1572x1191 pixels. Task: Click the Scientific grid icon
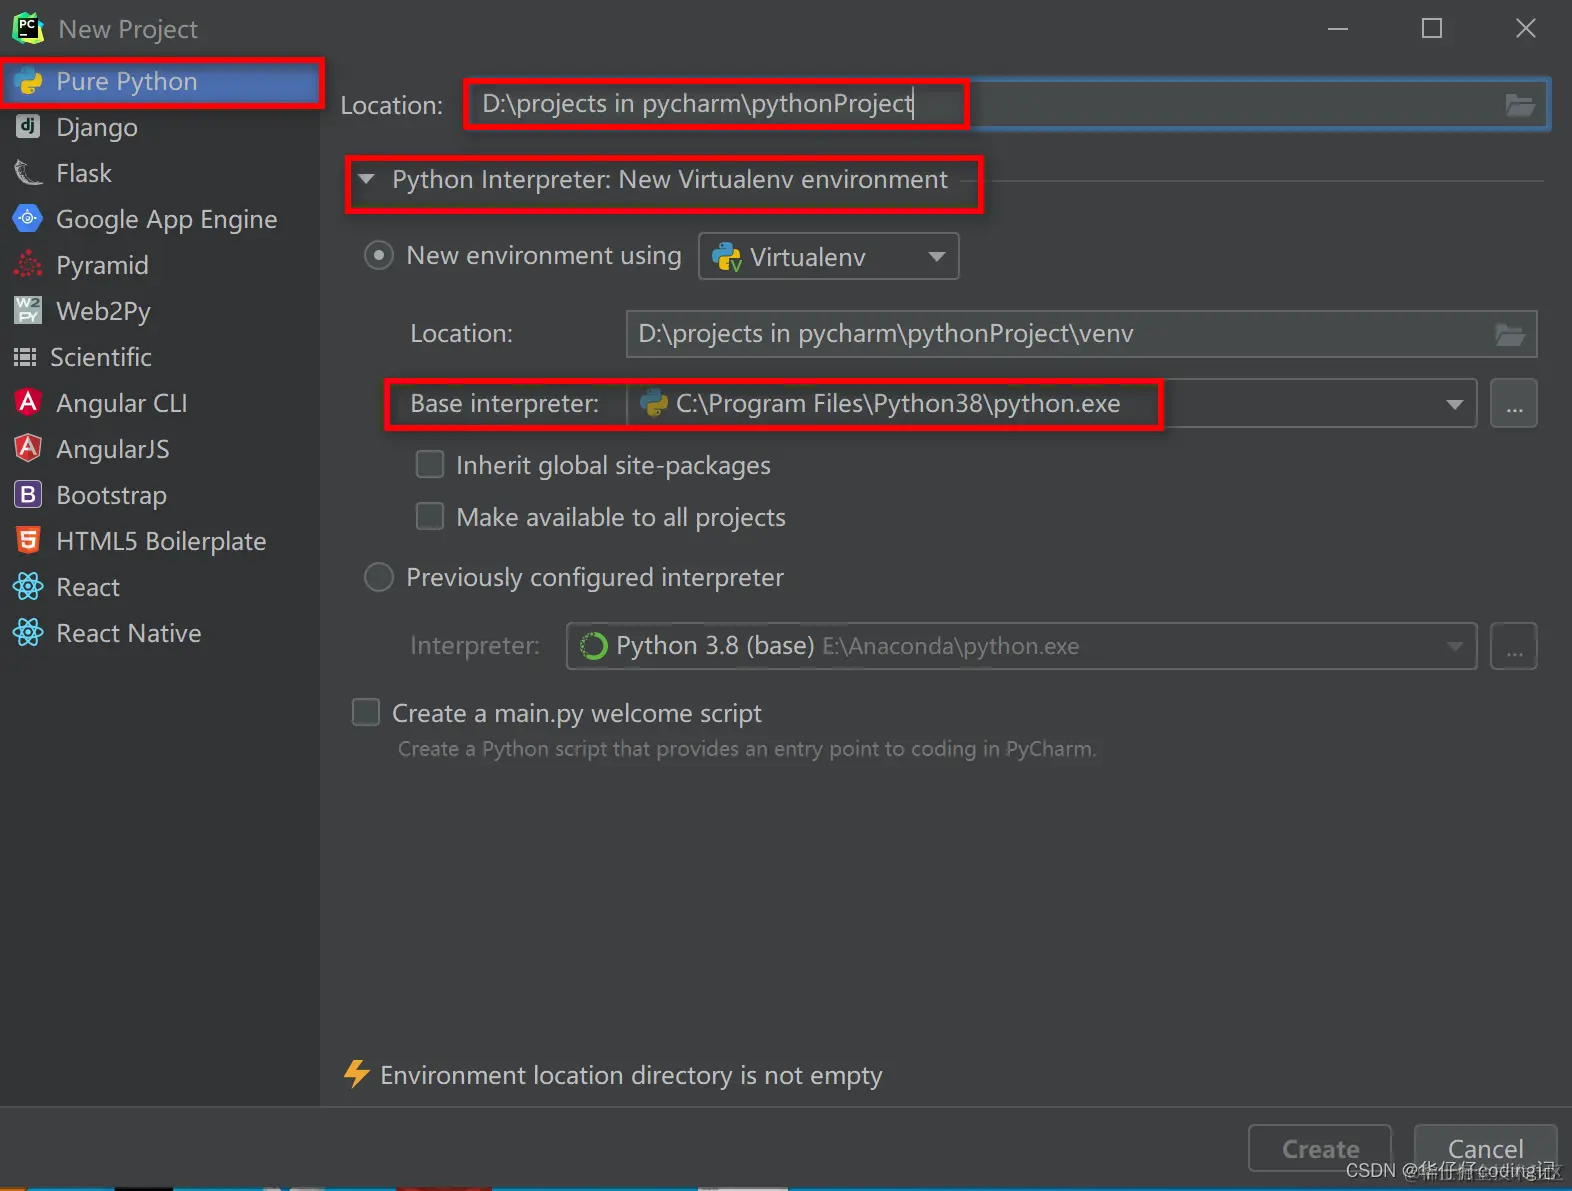click(25, 357)
